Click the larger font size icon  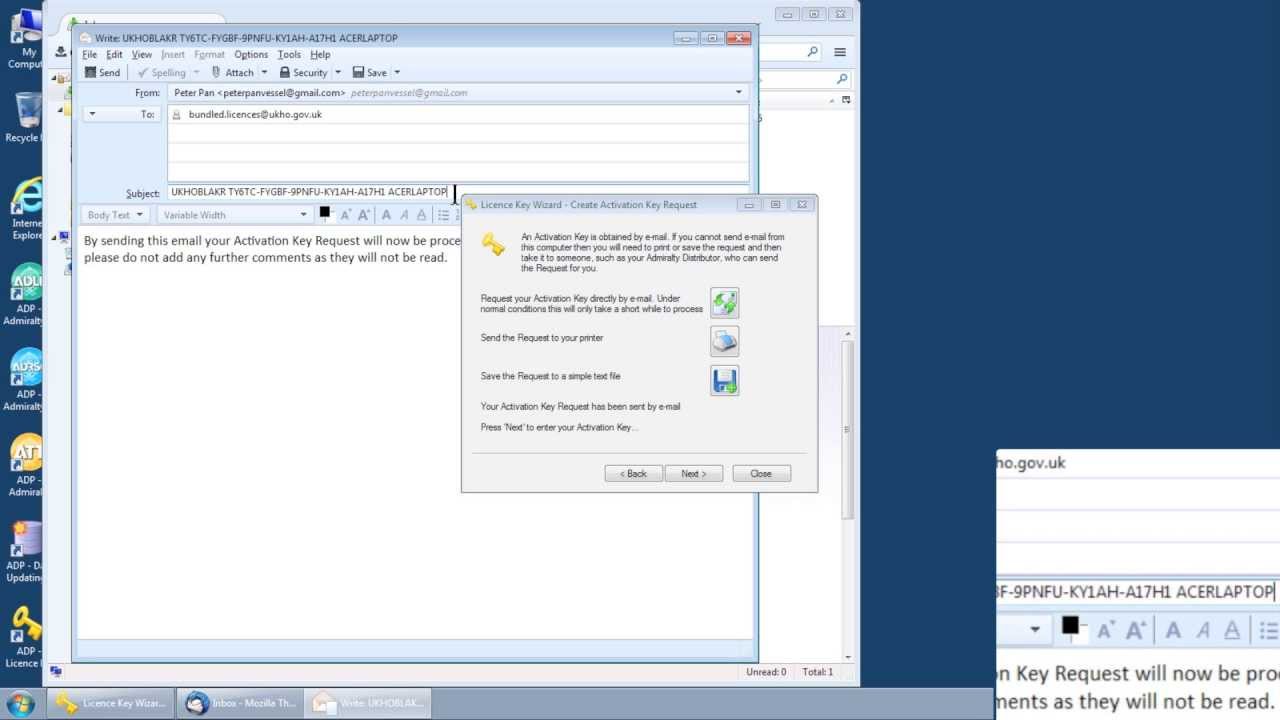coord(364,215)
